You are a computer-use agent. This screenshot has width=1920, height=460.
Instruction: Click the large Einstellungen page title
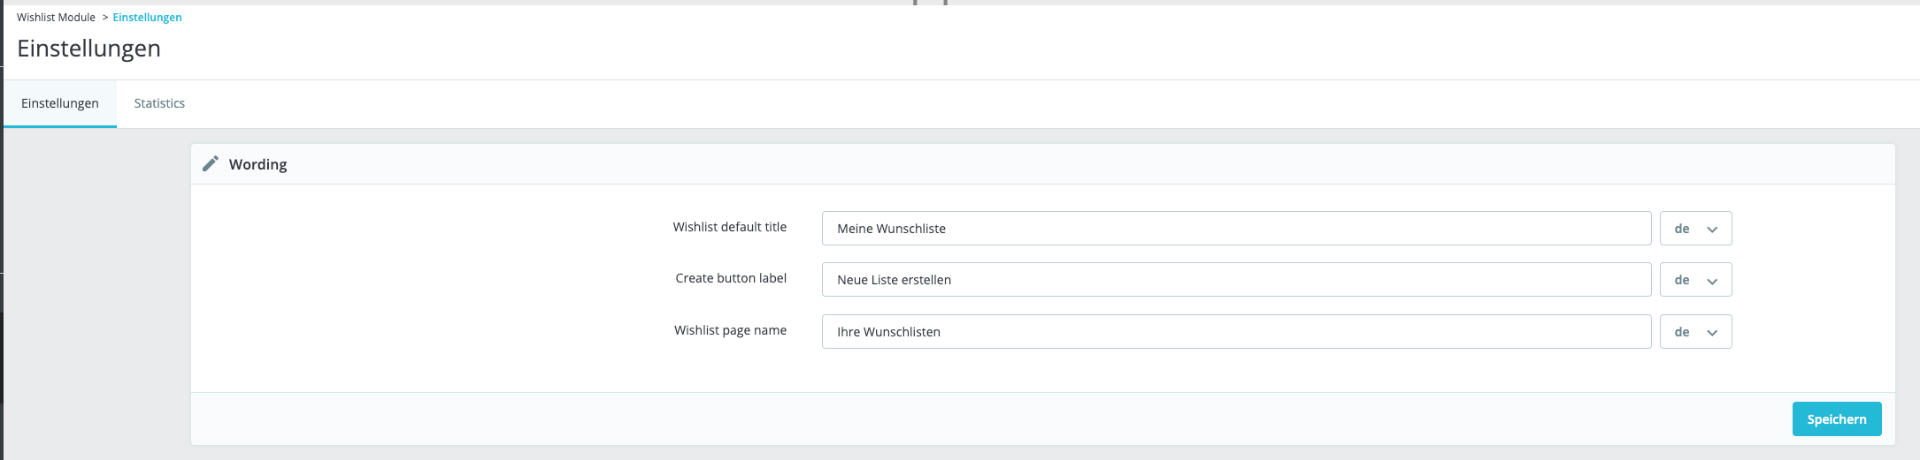89,48
